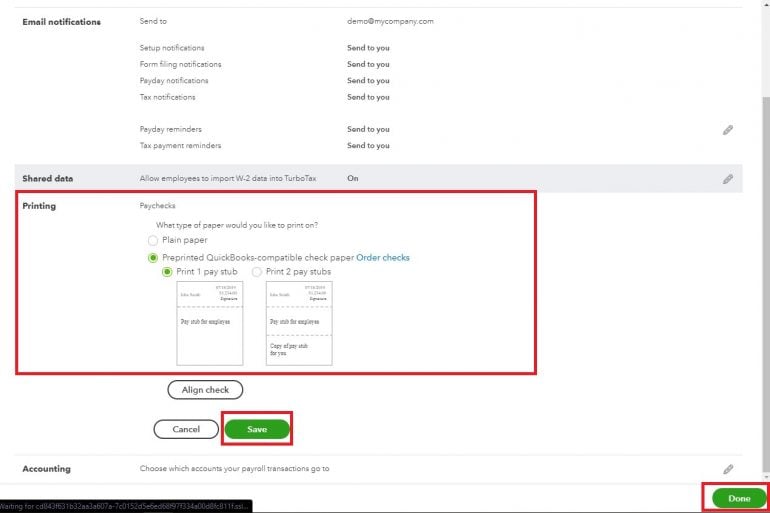Image resolution: width=770 pixels, height=513 pixels.
Task: Open the Order checks link
Action: click(383, 257)
